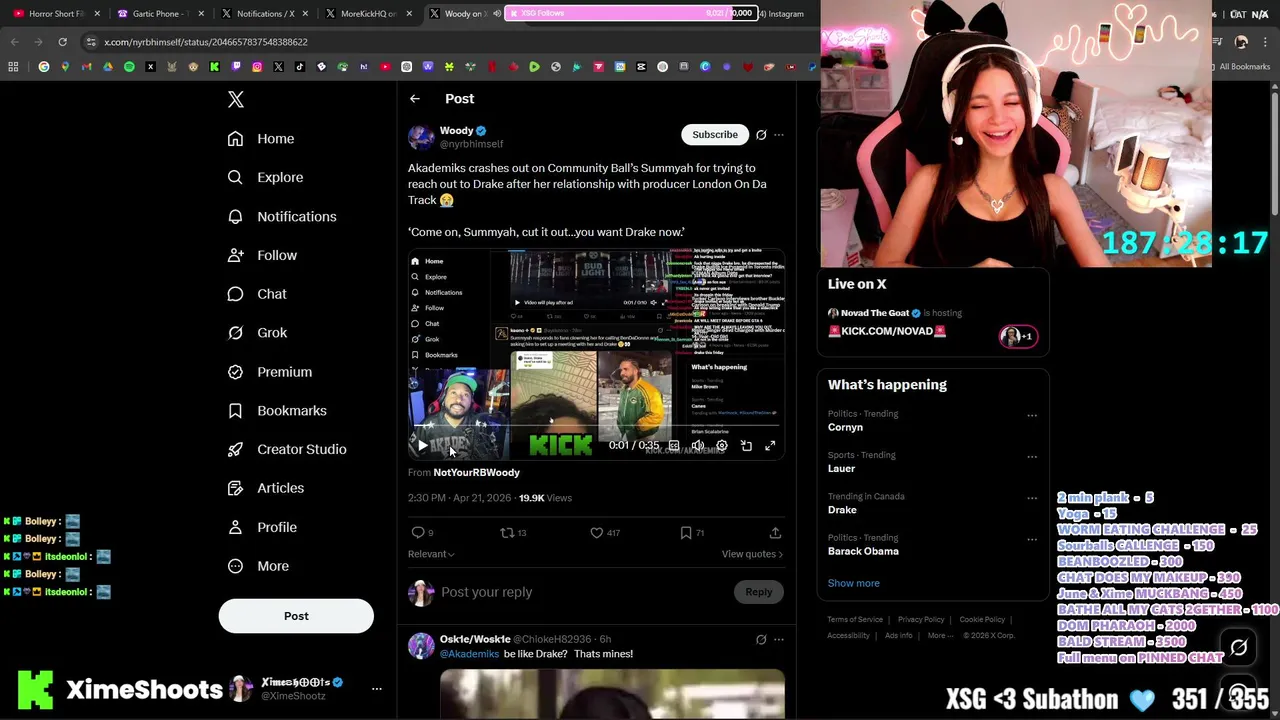
Task: Click the Post your reply field
Action: tap(586, 592)
